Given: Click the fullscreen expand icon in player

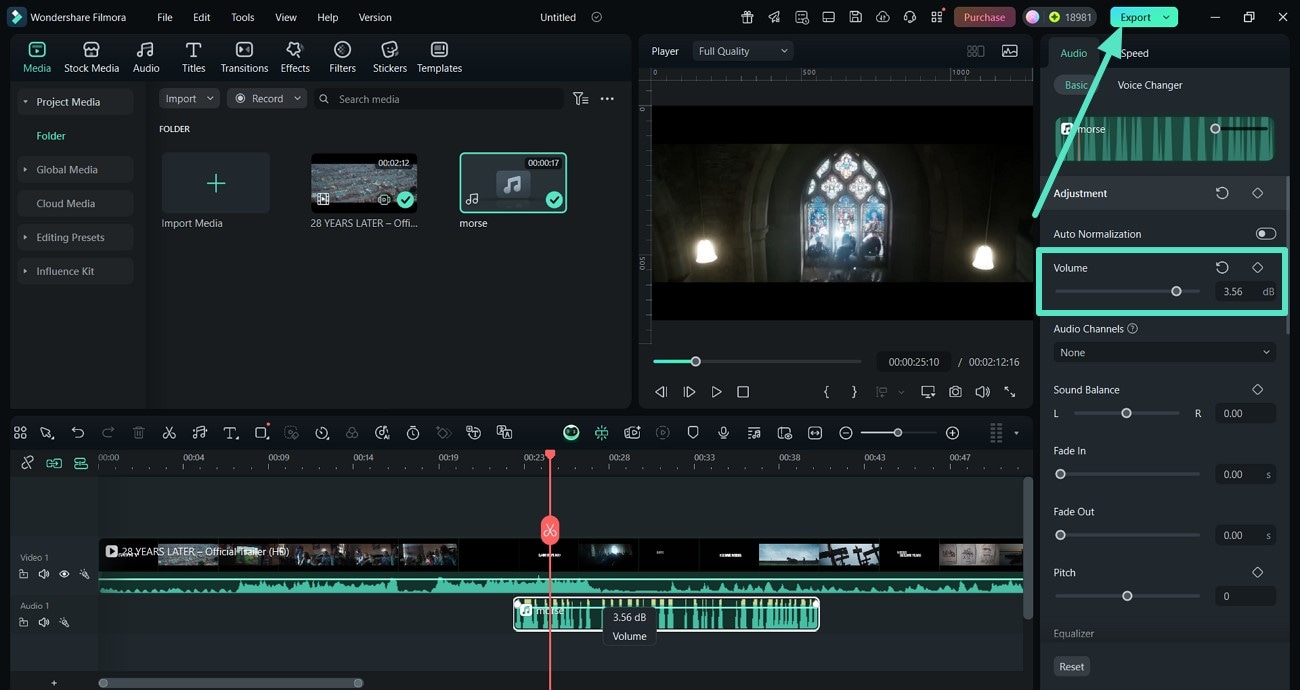Looking at the screenshot, I should point(1010,392).
